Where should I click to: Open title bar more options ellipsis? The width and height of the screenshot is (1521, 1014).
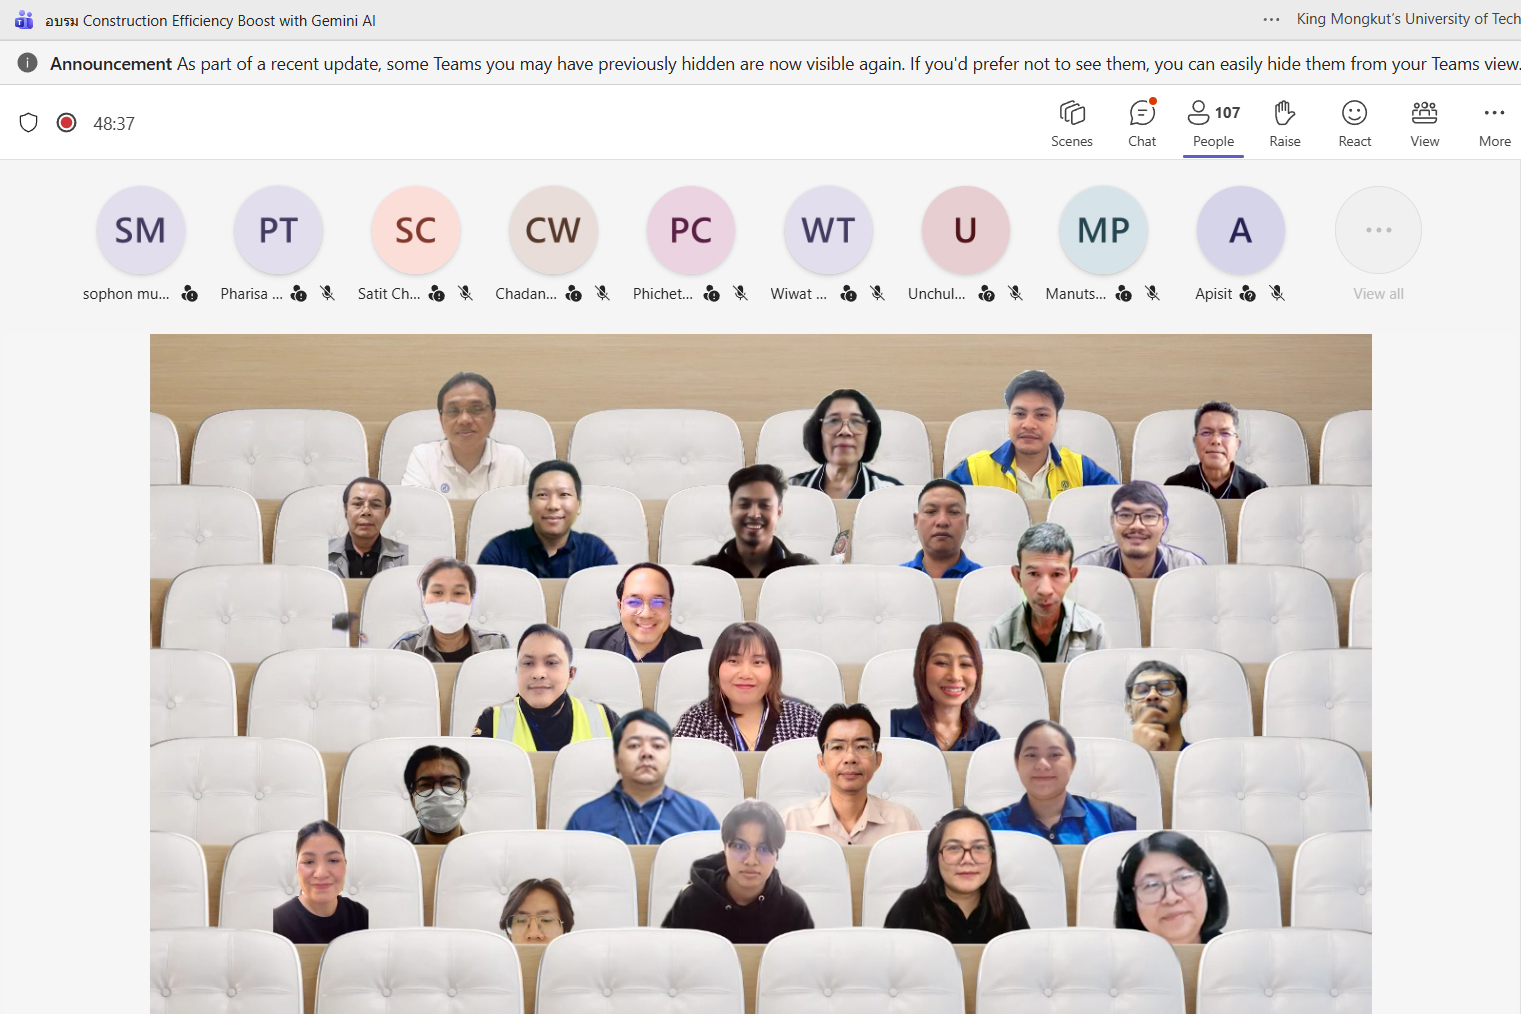pos(1271,19)
